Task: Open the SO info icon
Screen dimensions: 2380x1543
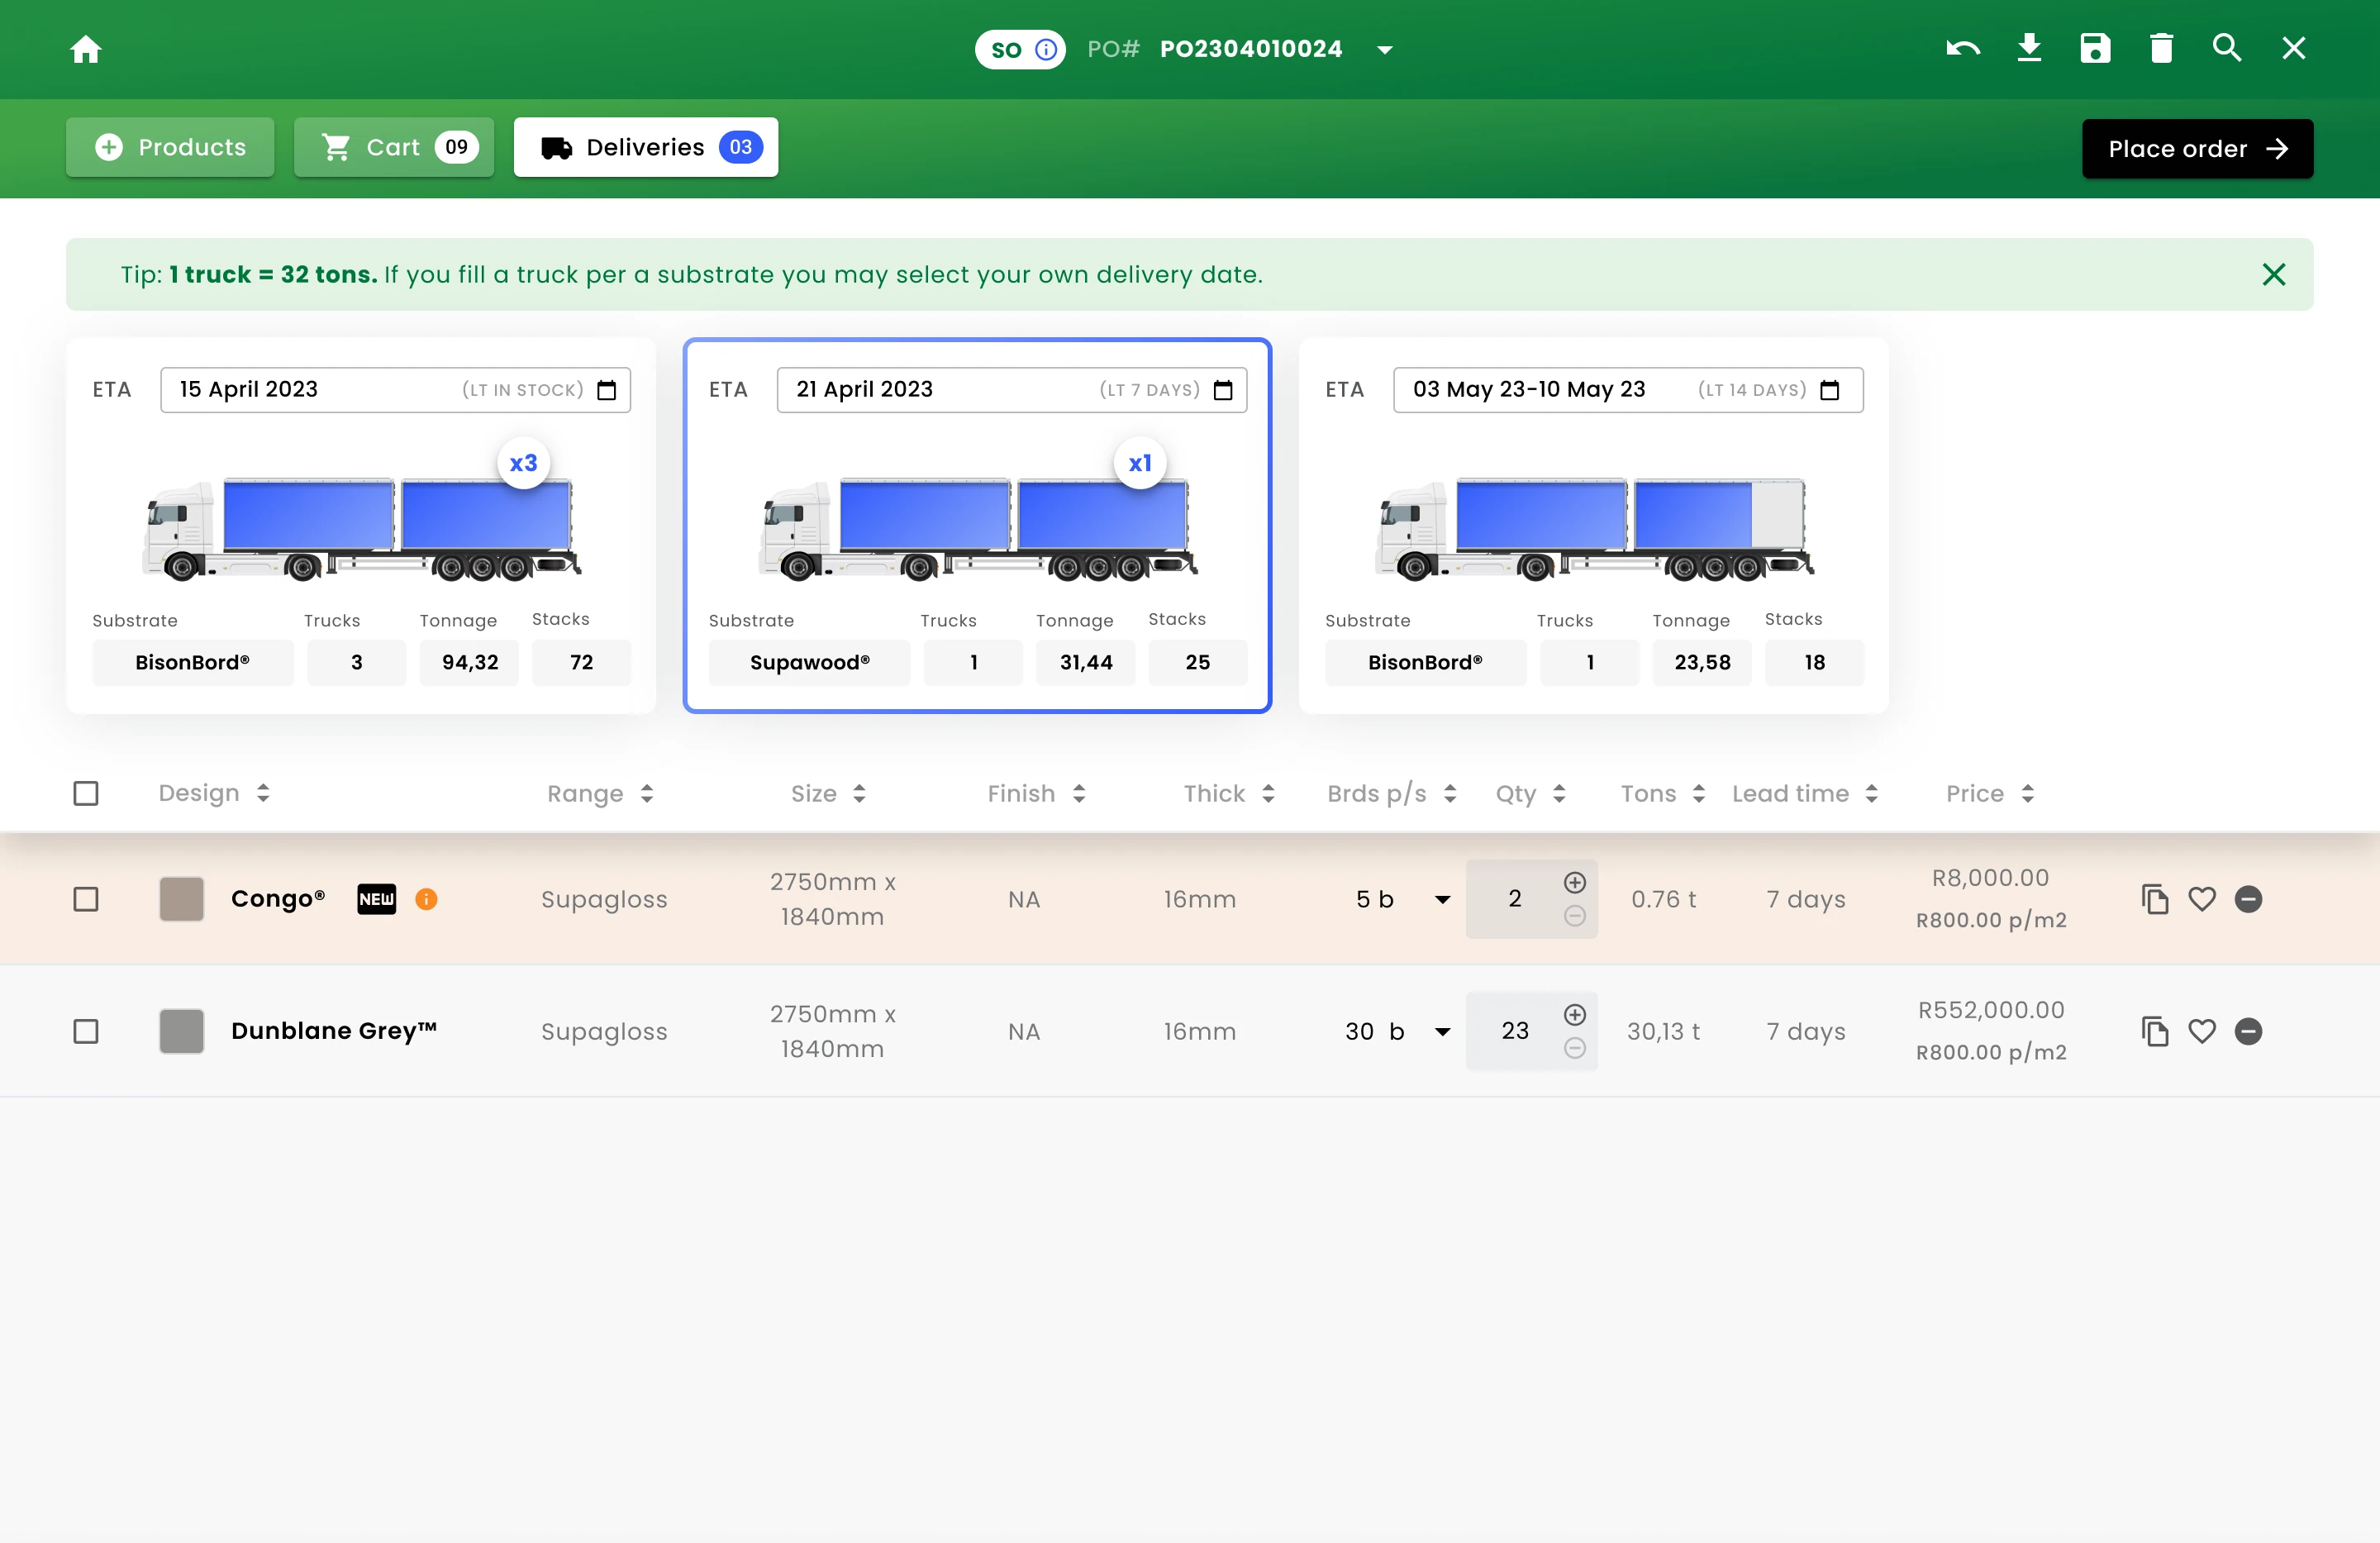Action: 1046,49
